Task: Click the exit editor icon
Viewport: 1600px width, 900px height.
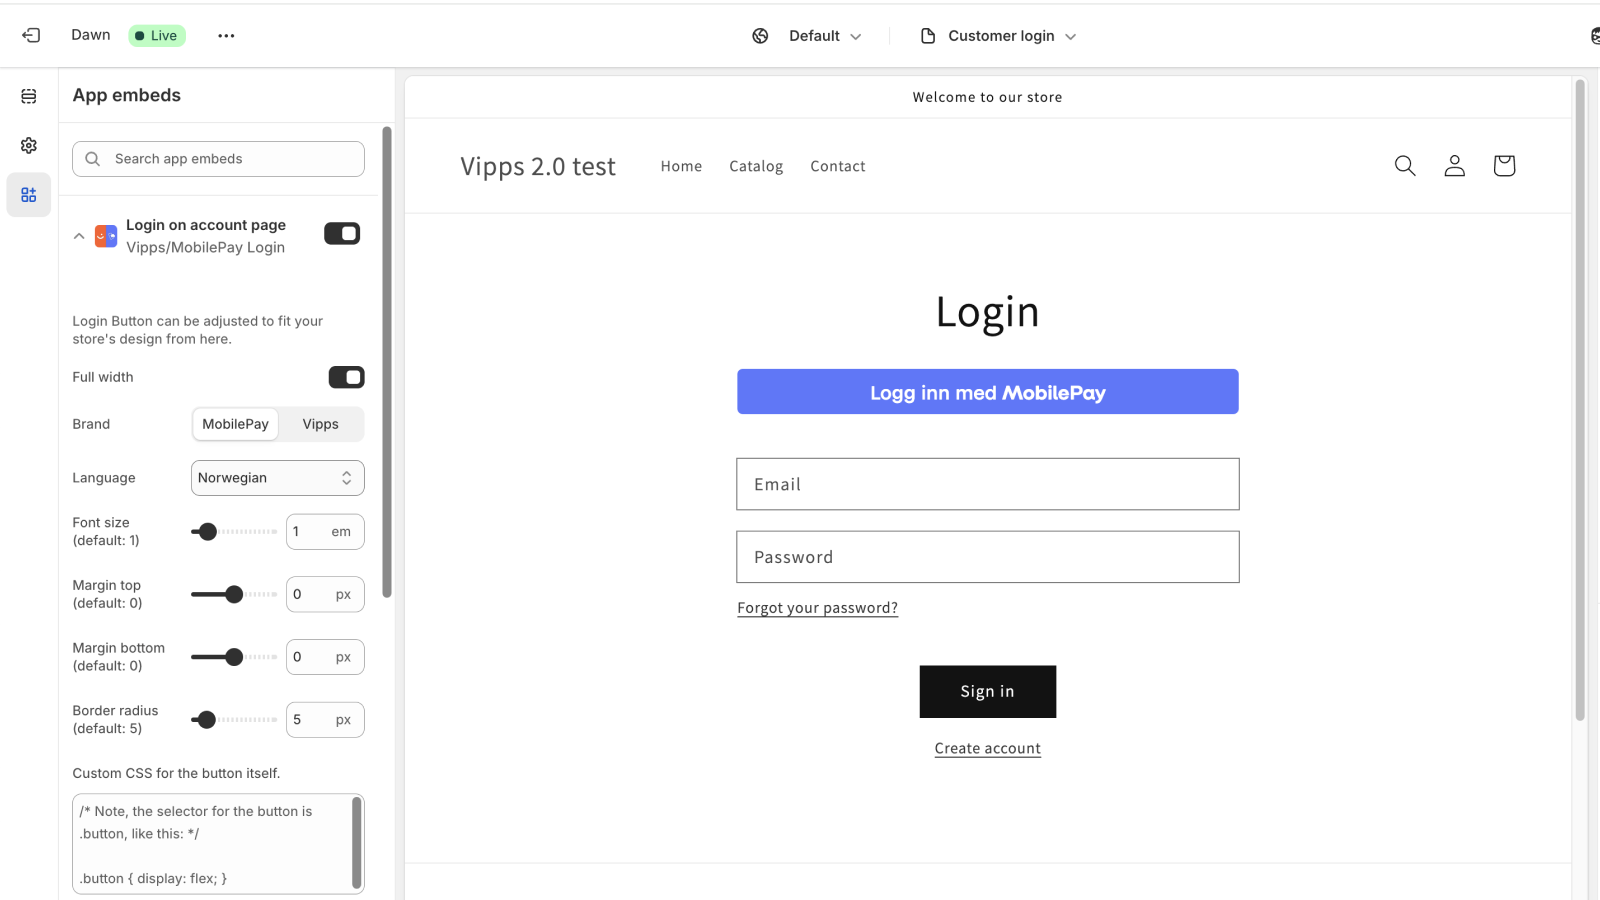Action: 31,35
